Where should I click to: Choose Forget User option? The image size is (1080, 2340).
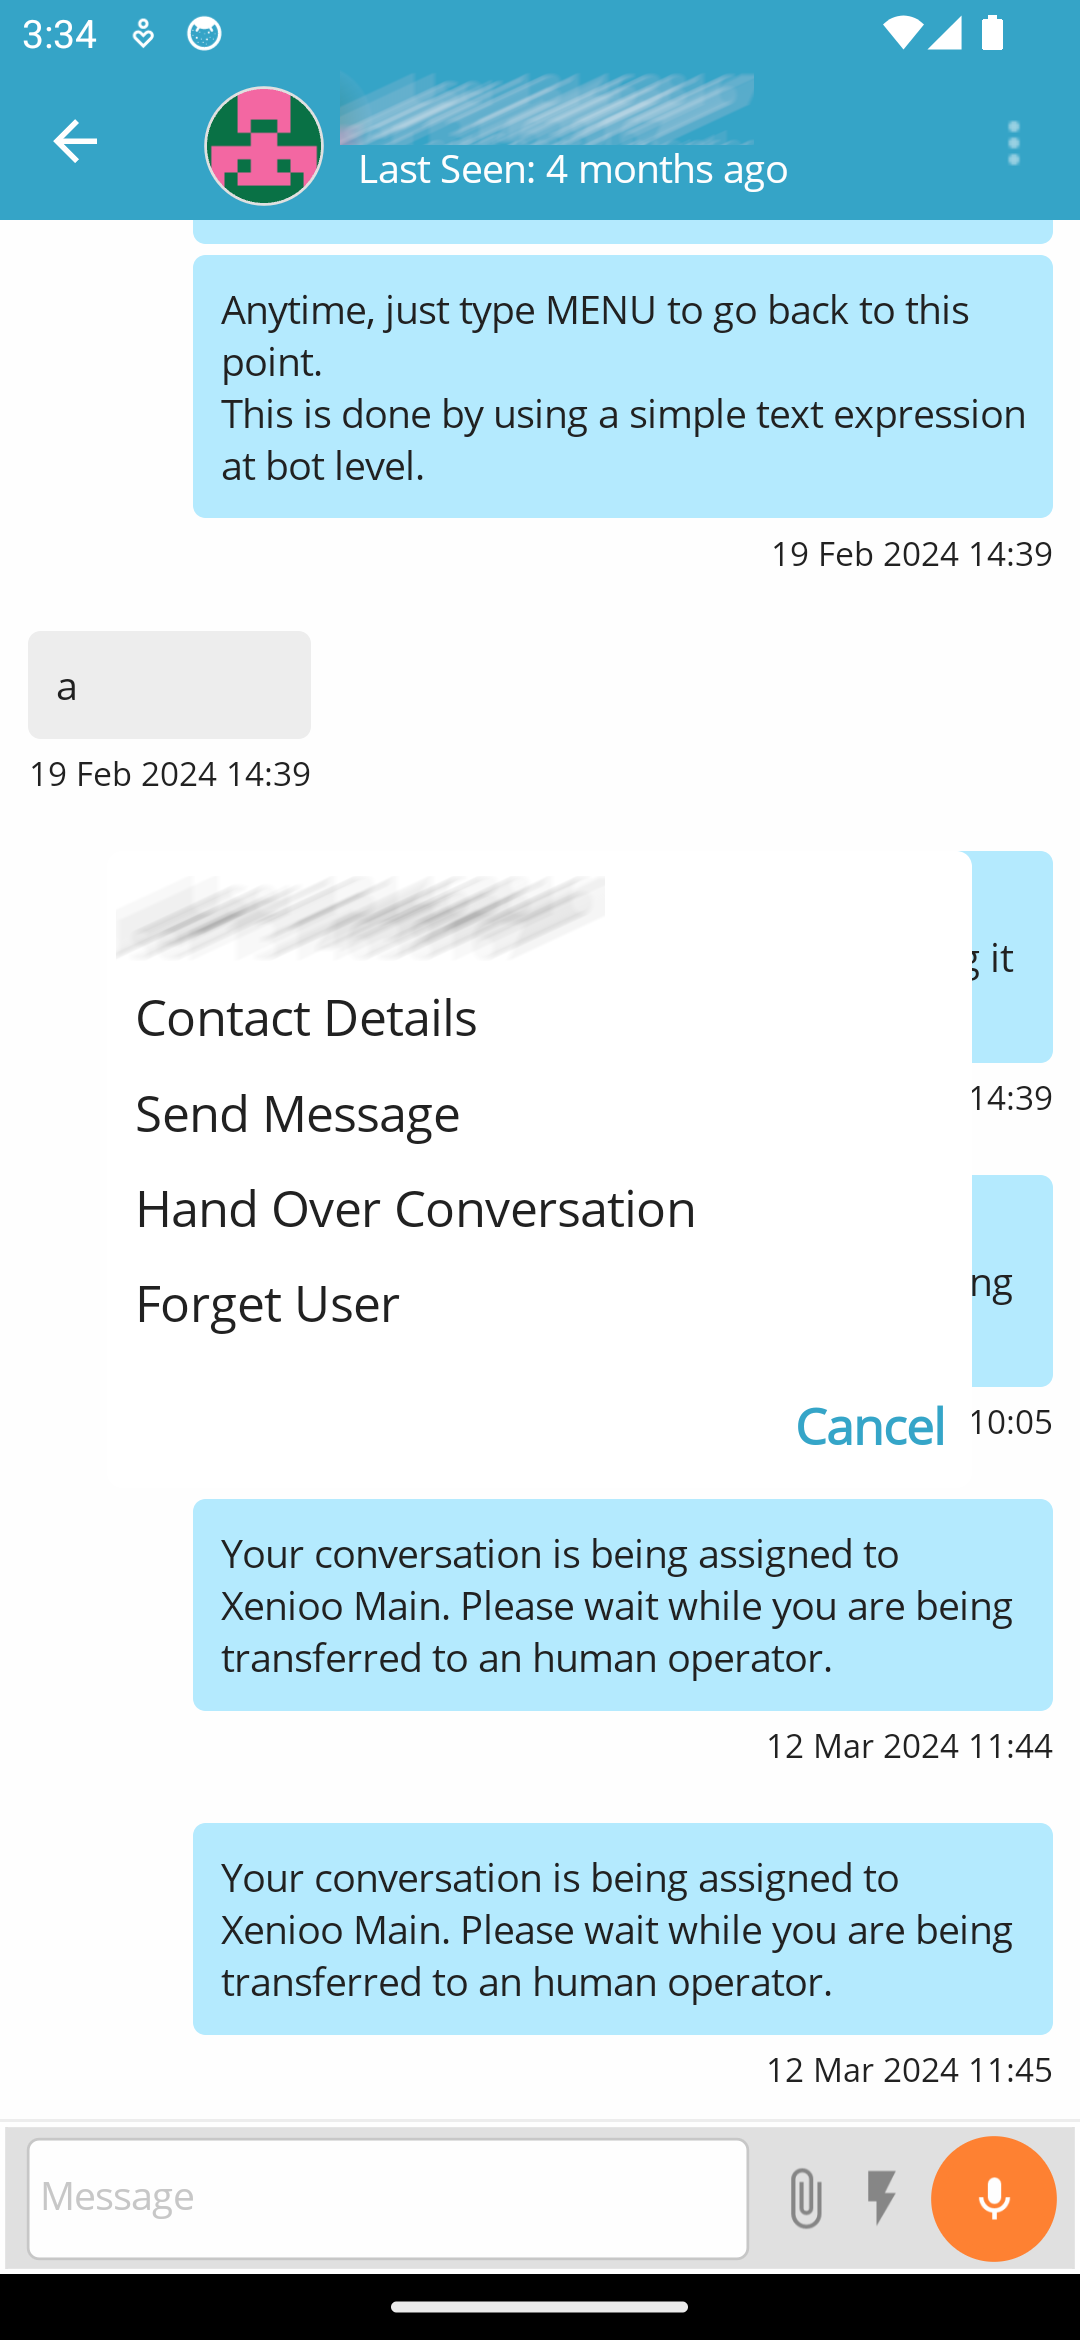(268, 1304)
